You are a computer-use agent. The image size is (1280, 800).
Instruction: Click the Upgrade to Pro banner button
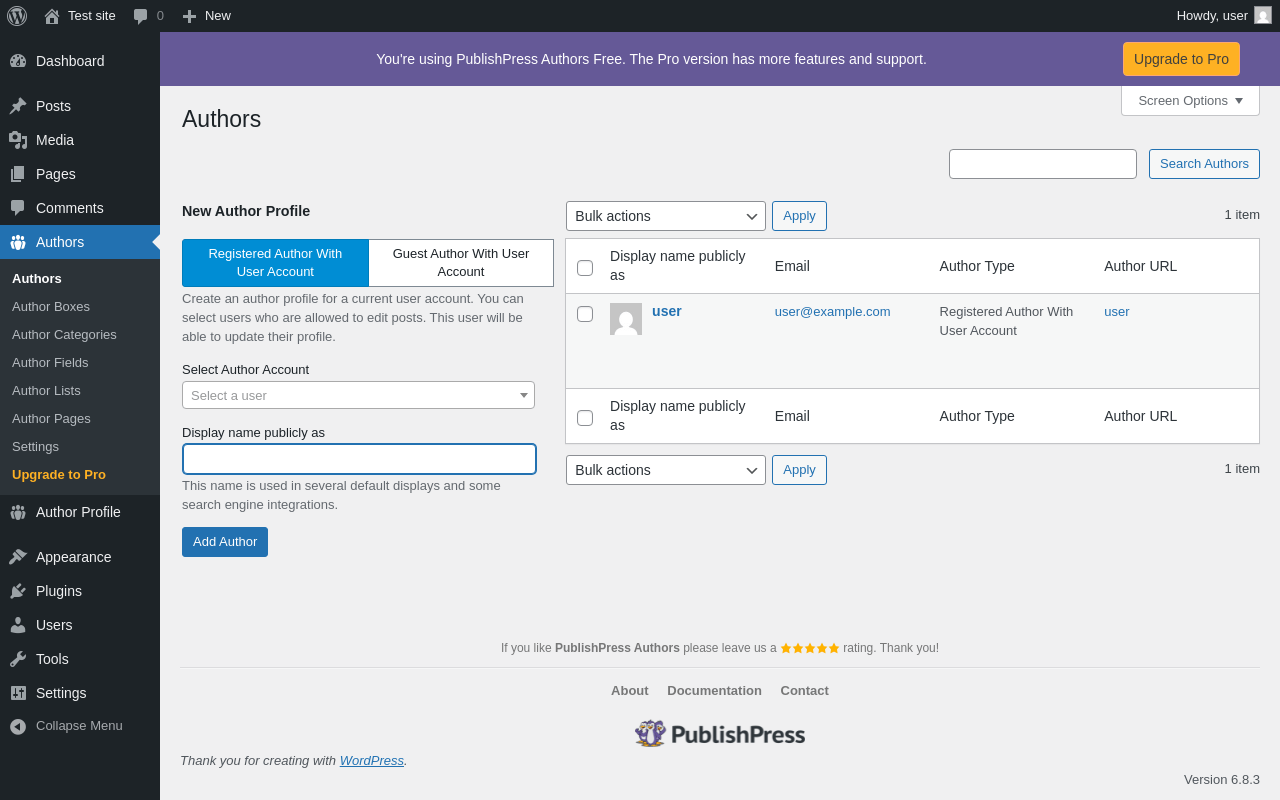coord(1181,59)
